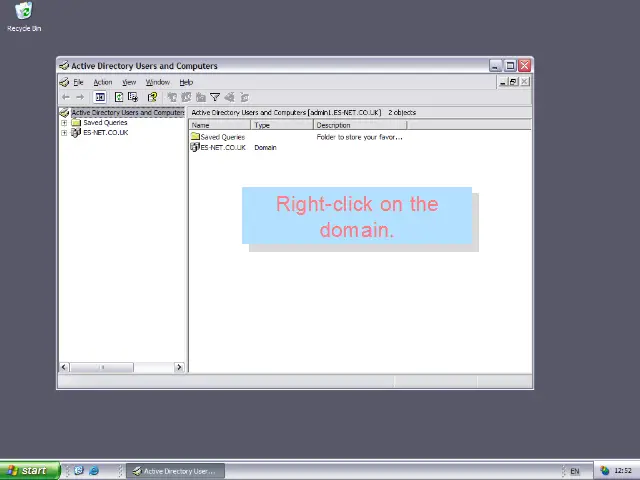Open the Windows Start menu
The image size is (640, 480).
(x=30, y=471)
